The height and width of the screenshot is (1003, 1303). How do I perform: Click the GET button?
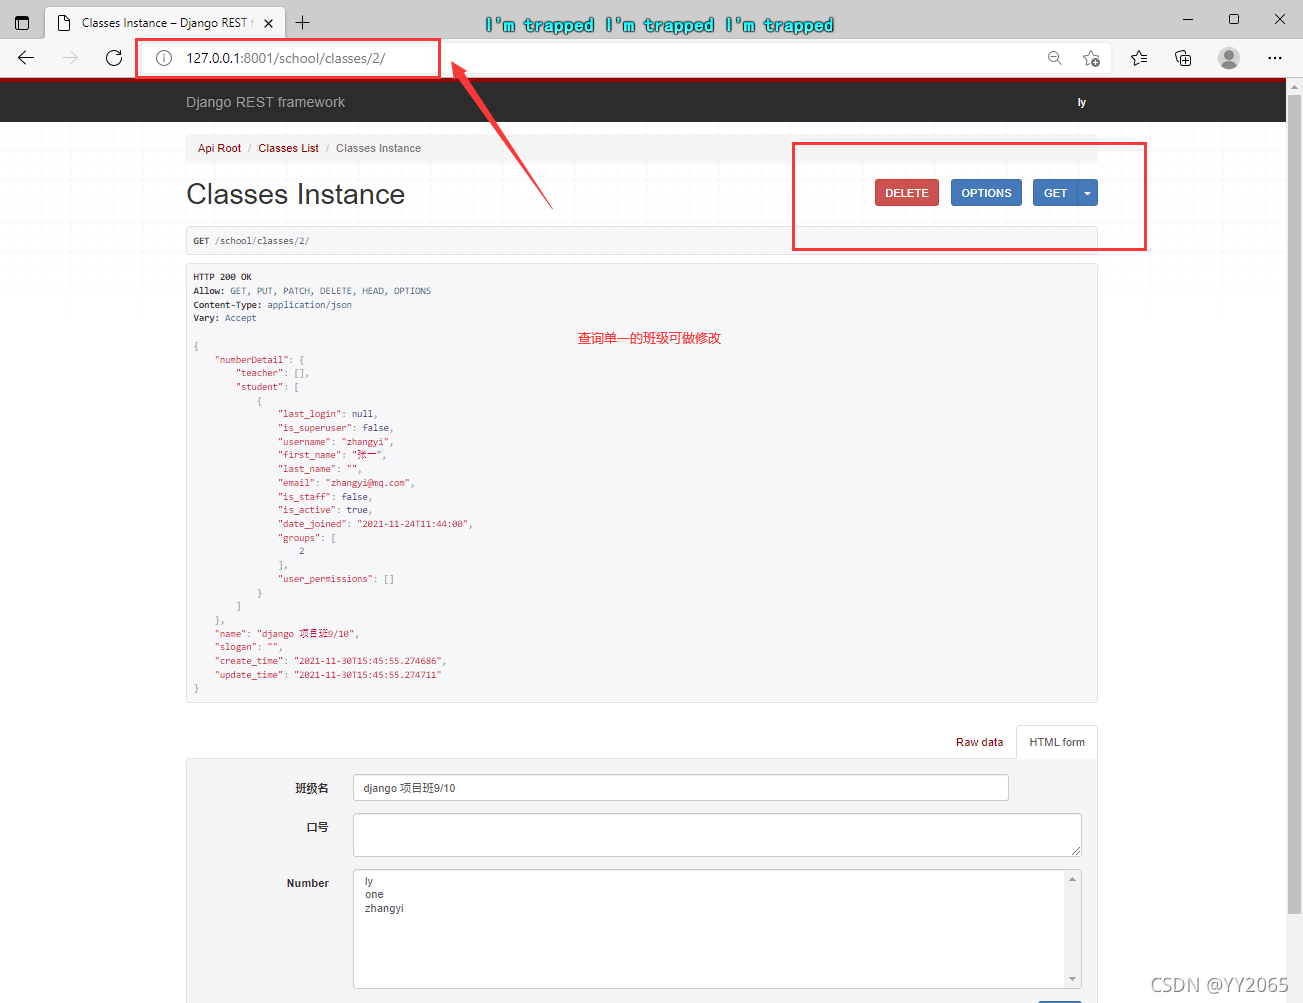click(1055, 193)
